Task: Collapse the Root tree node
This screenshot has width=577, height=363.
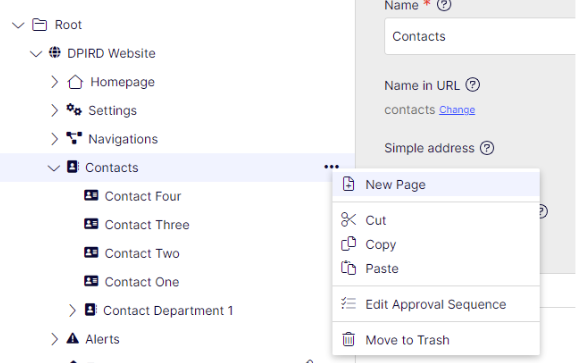Action: click(x=18, y=25)
